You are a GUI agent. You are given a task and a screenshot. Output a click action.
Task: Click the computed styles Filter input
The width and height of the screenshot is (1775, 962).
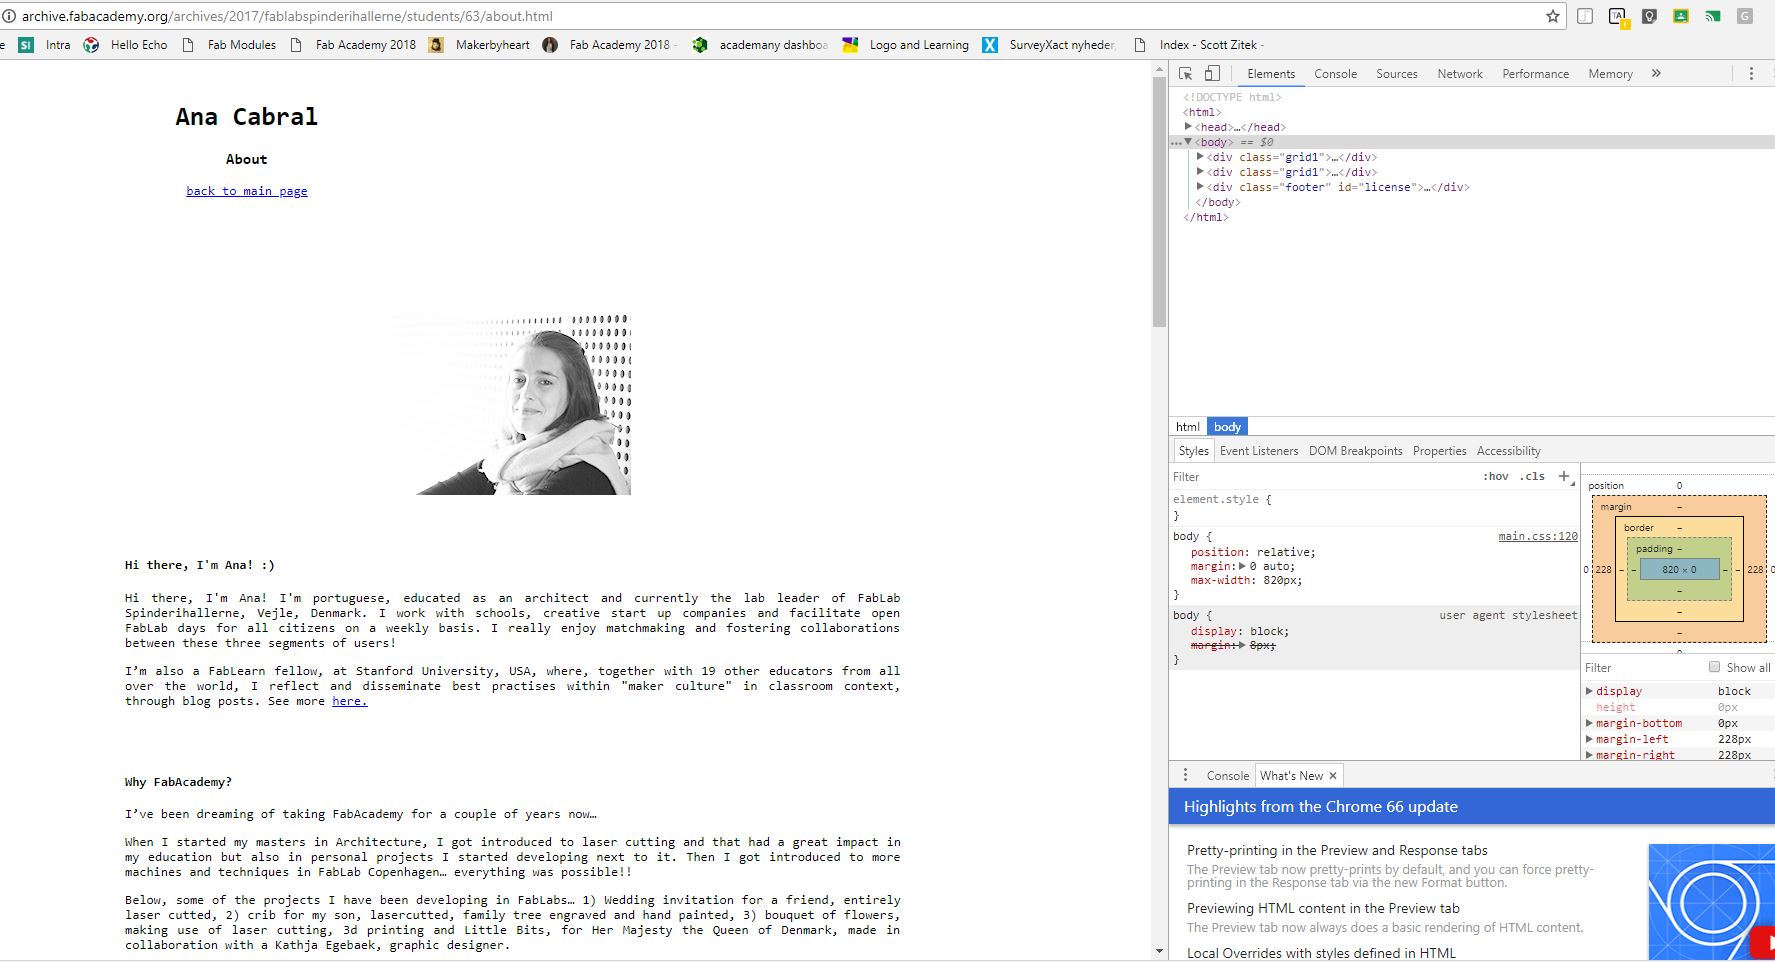tap(1640, 667)
